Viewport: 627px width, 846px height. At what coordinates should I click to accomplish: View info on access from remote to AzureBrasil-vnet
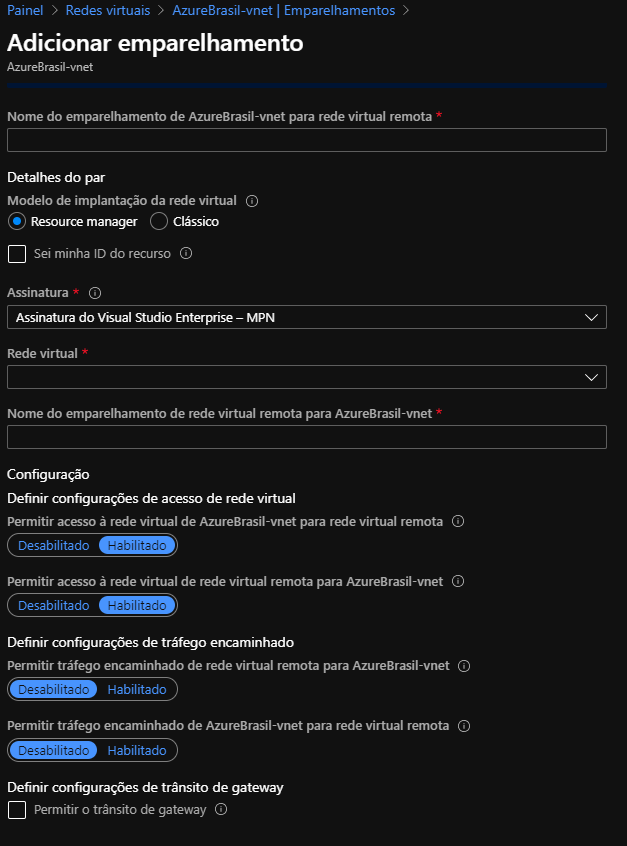click(x=458, y=581)
